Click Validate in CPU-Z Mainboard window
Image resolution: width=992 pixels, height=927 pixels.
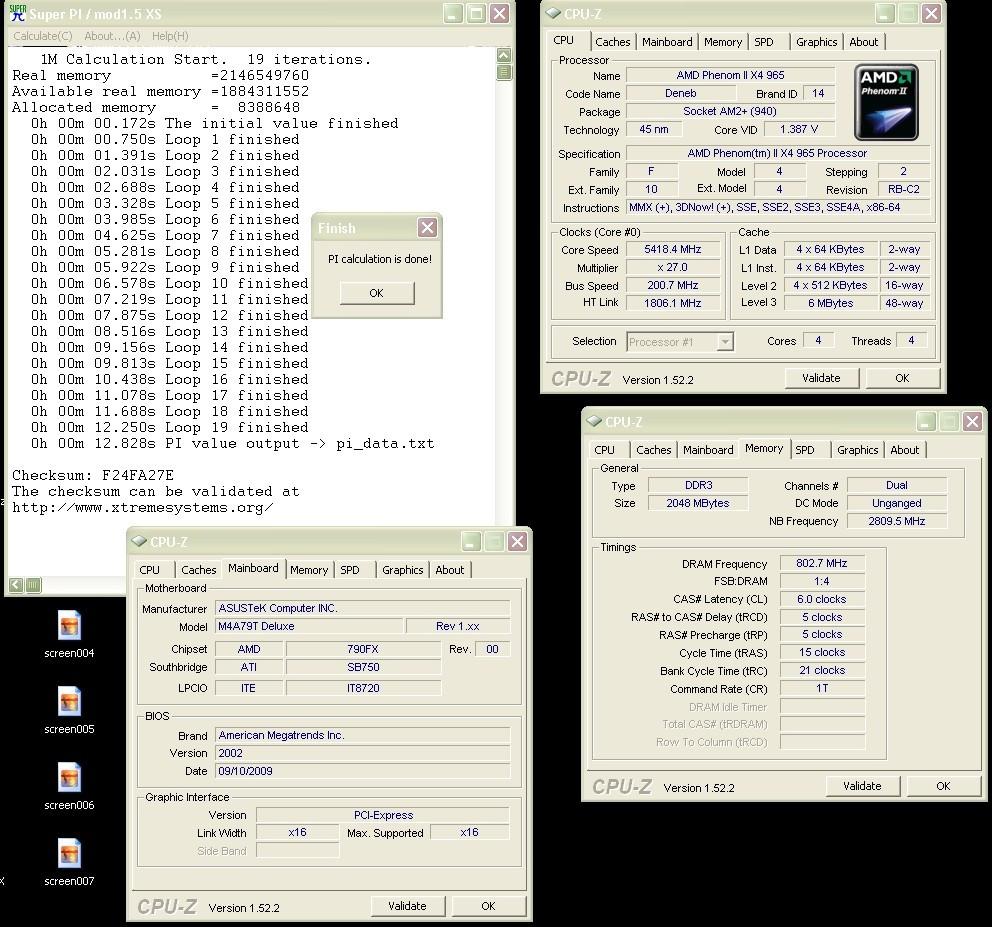point(407,906)
